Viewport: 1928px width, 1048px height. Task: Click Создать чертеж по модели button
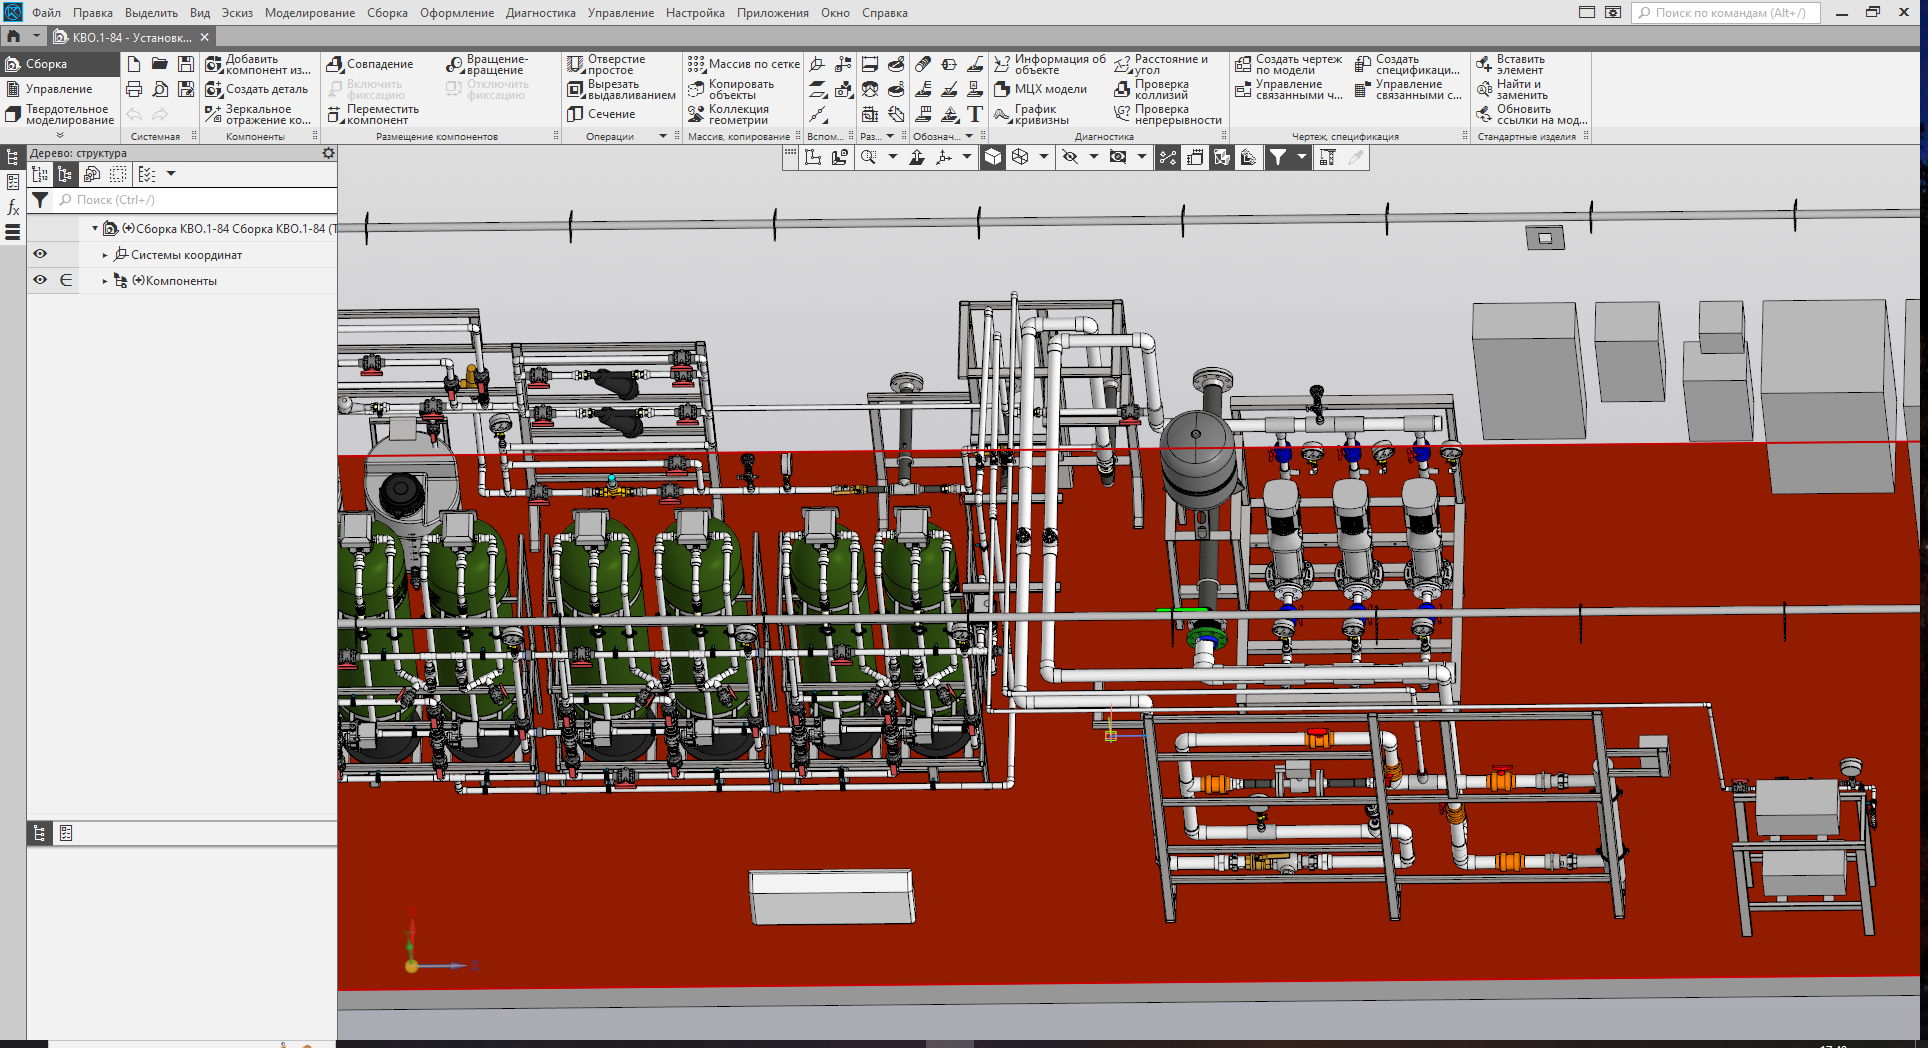coord(1288,65)
